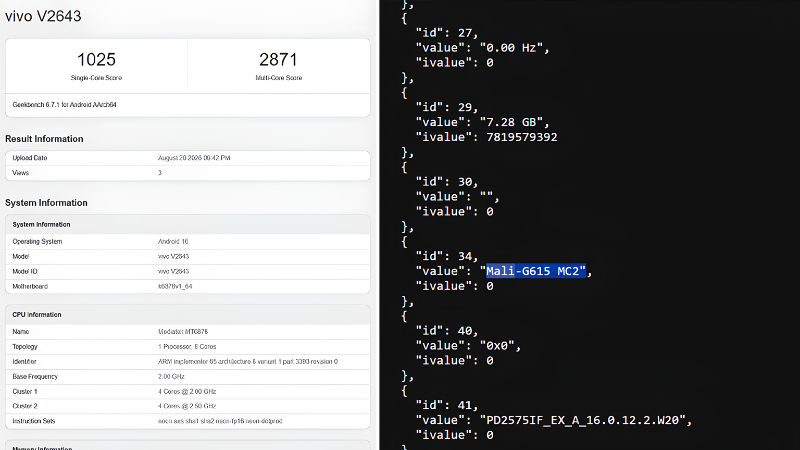
Task: Select the ivalue number 7819579392
Action: click(x=522, y=137)
